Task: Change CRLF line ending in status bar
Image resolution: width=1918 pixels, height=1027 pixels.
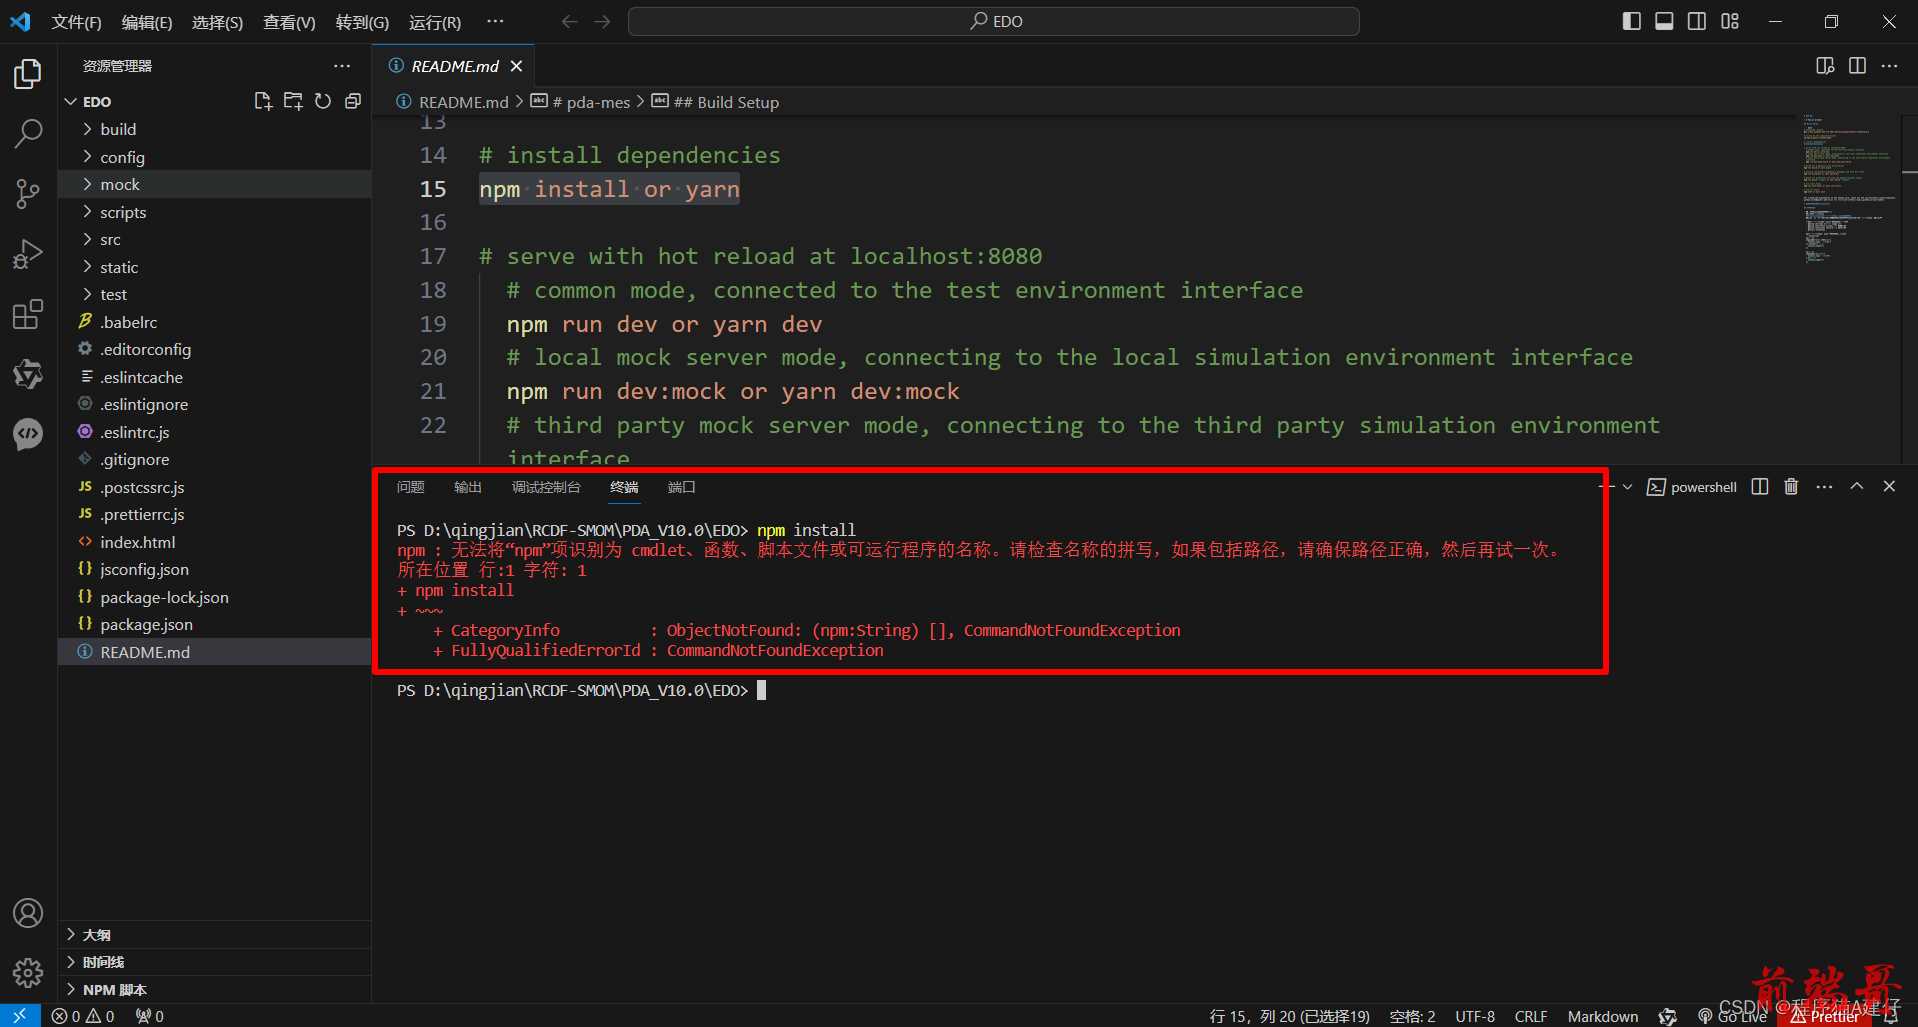Action: (x=1531, y=1016)
